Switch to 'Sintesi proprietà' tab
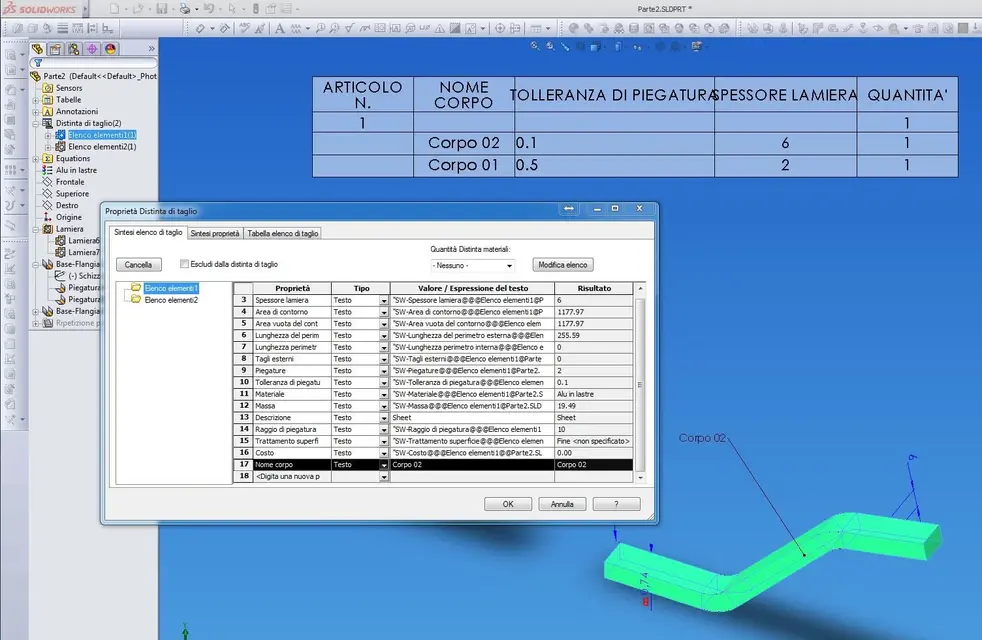This screenshot has height=640, width=982. tap(214, 232)
